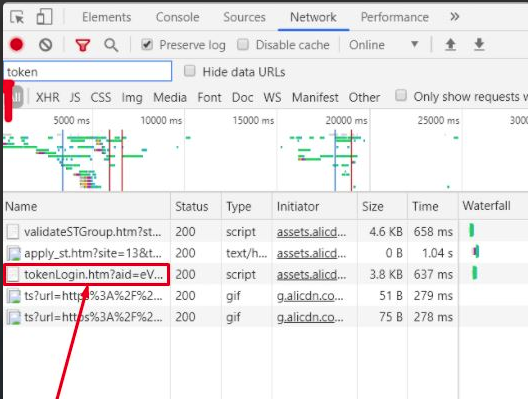Select the ts?url request sized 75 B
The width and height of the screenshot is (528, 399).
[265, 317]
